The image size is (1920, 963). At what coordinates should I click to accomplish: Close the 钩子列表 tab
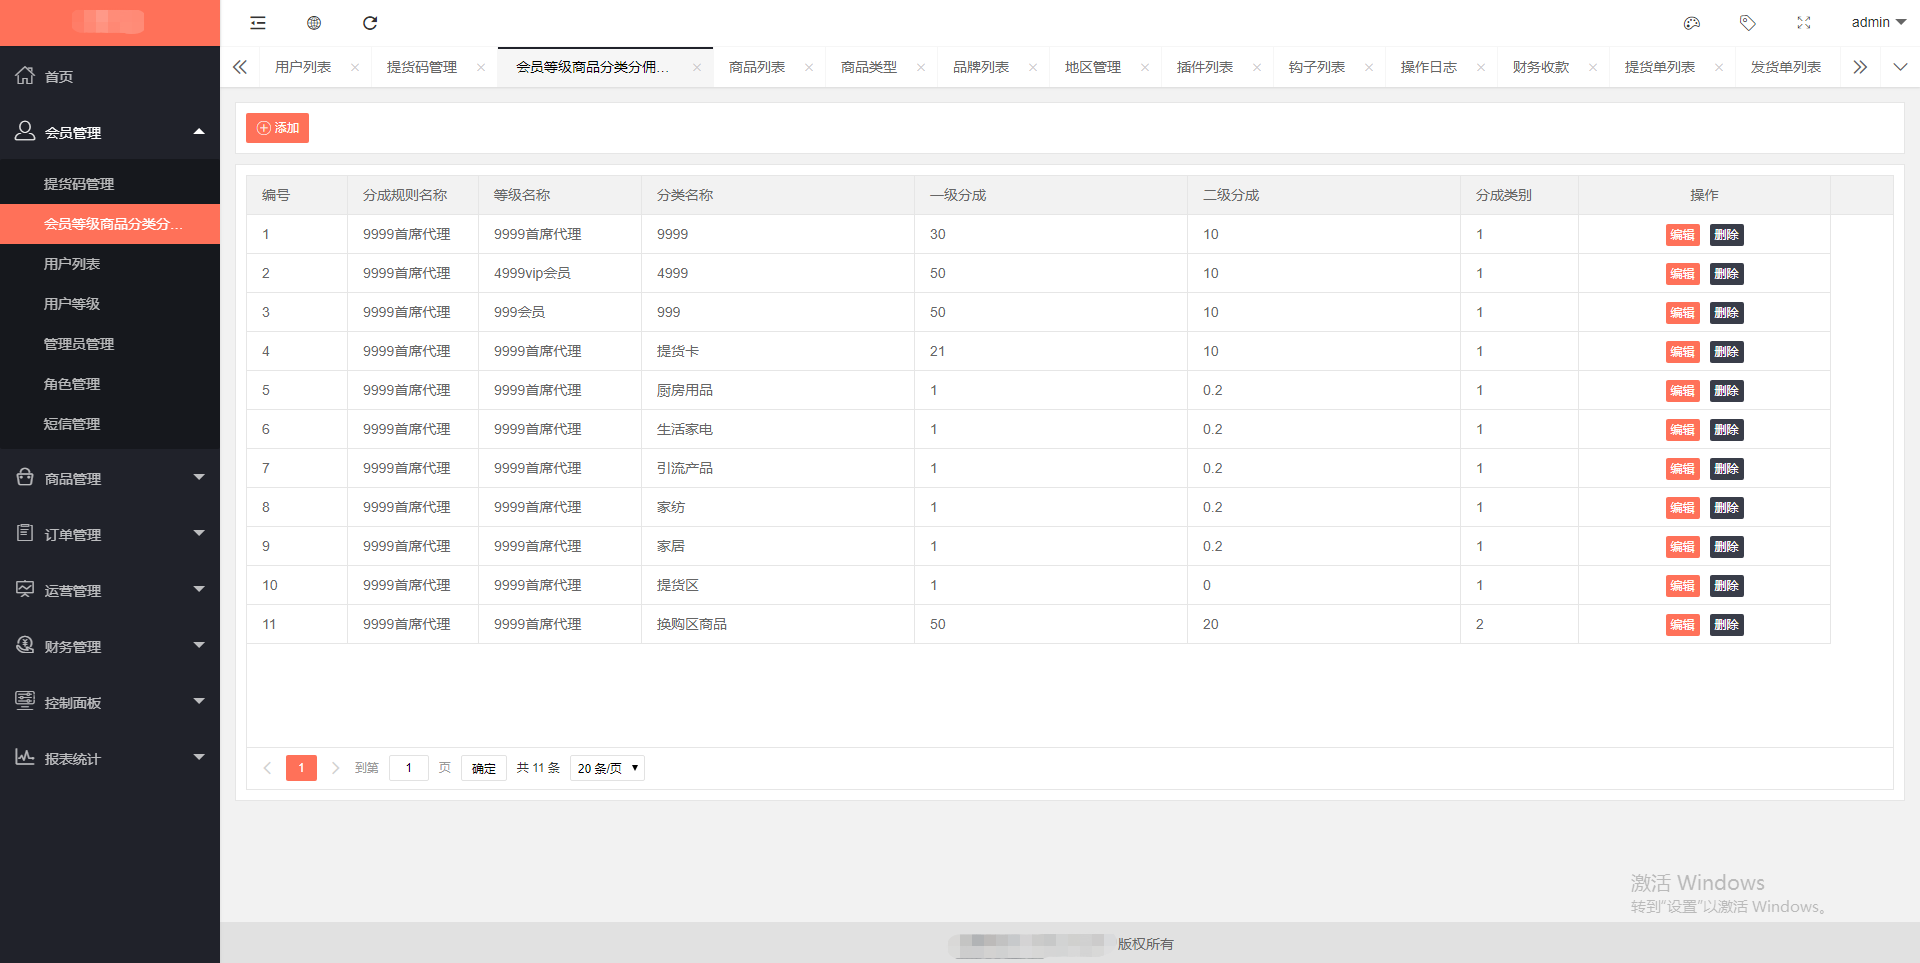[1369, 68]
